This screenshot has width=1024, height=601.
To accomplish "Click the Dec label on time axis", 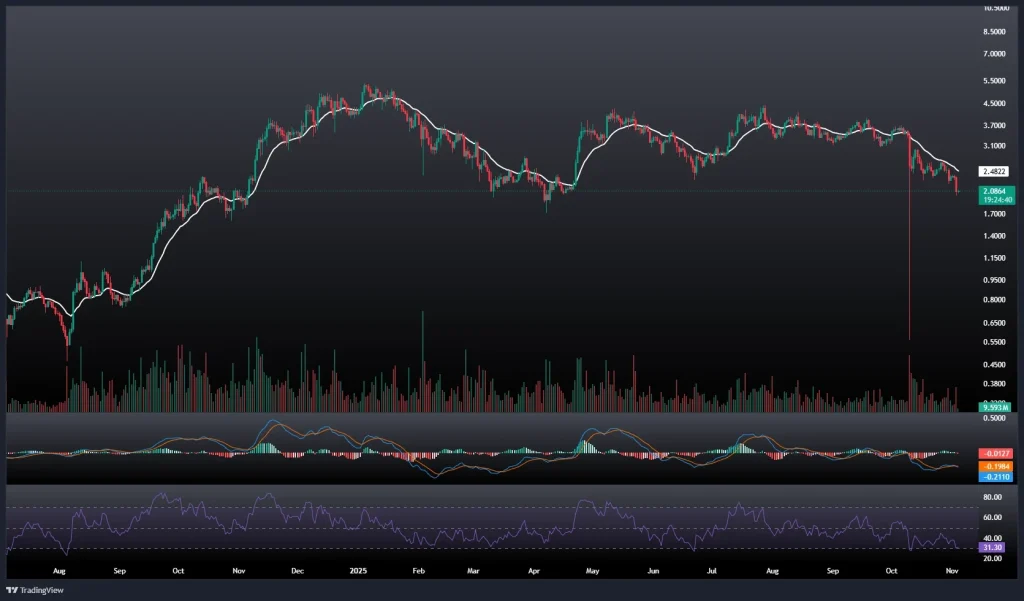I will tap(297, 572).
